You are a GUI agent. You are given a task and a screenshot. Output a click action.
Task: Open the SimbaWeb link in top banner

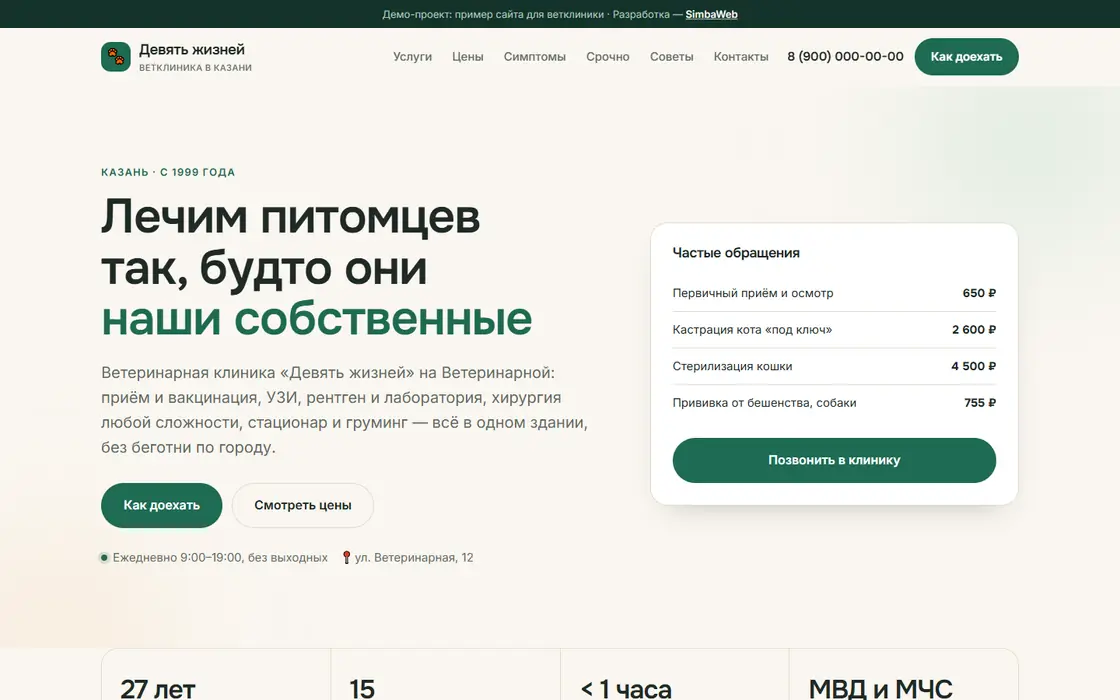coord(711,14)
